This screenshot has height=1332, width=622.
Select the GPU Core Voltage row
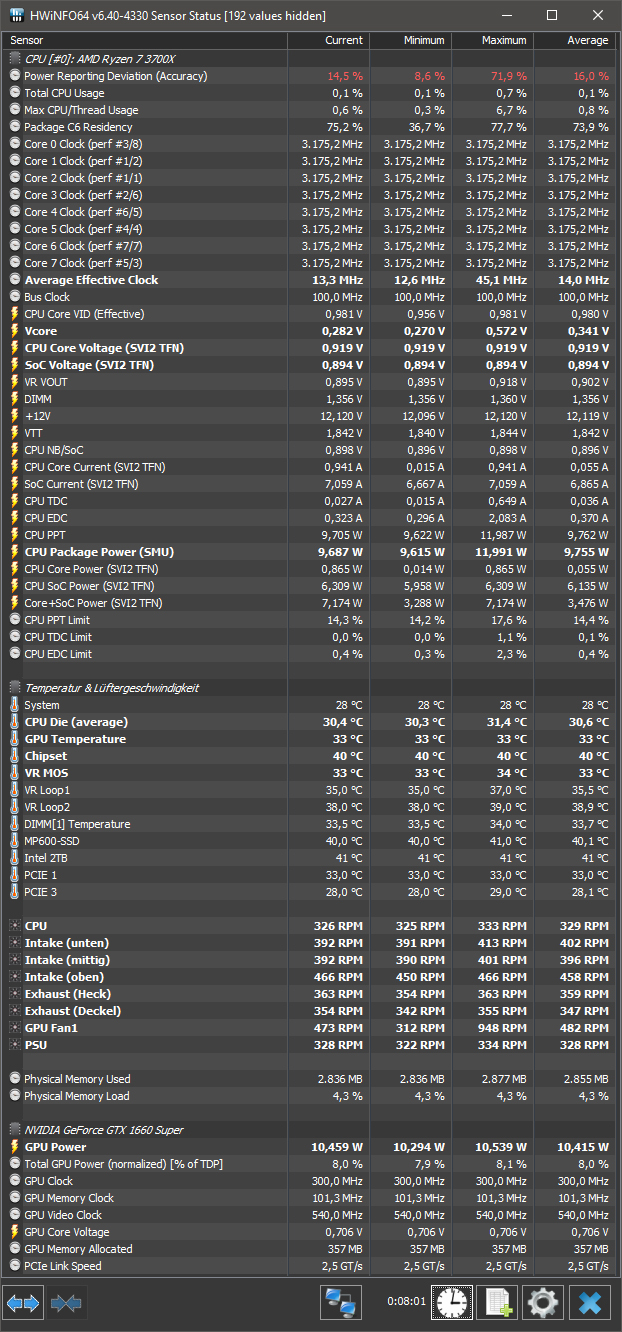click(x=309, y=1232)
